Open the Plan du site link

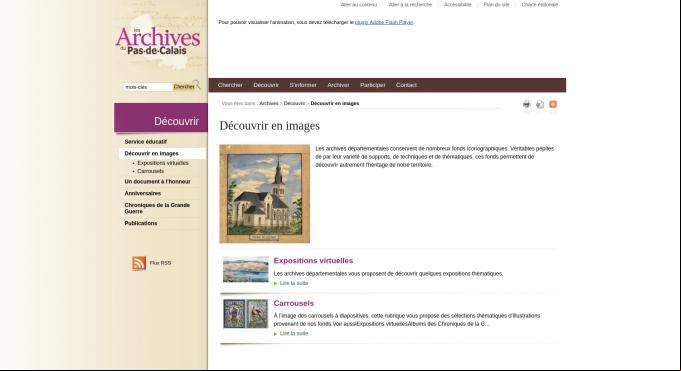[496, 5]
